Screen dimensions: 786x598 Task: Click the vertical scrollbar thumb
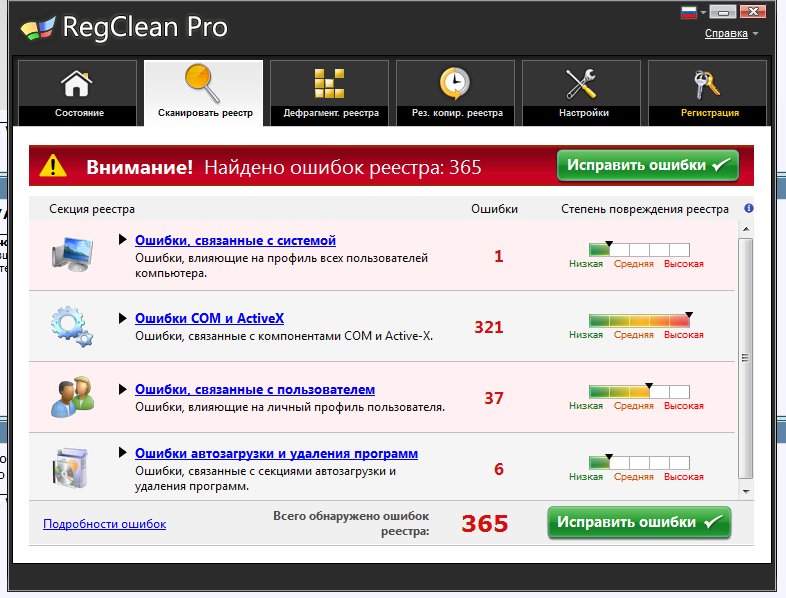pos(746,358)
